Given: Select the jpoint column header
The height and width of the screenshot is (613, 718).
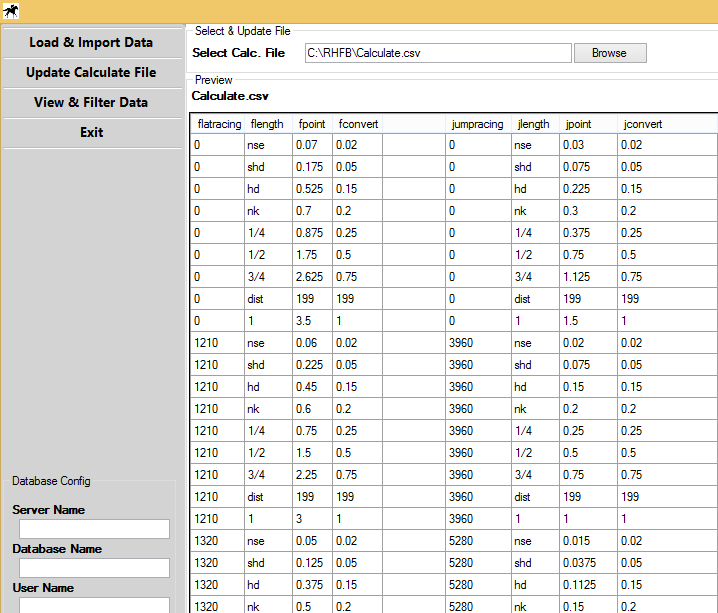Looking at the screenshot, I should [579, 124].
